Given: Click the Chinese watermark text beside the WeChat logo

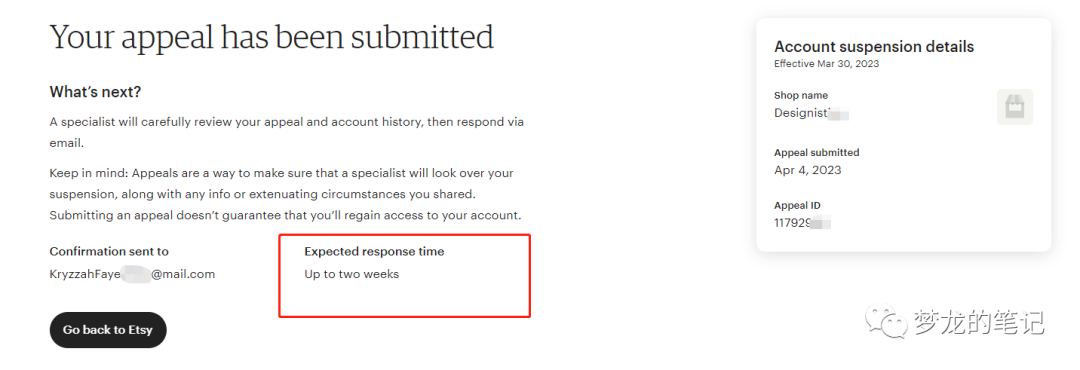Looking at the screenshot, I should click(979, 322).
